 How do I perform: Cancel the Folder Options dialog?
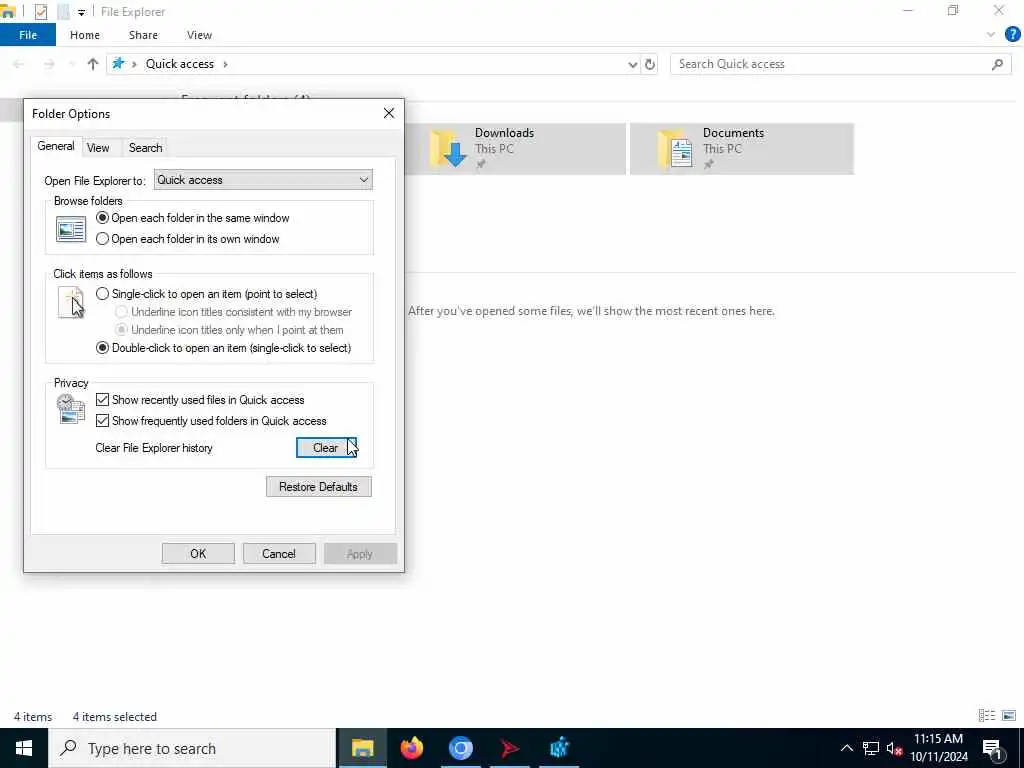point(279,554)
